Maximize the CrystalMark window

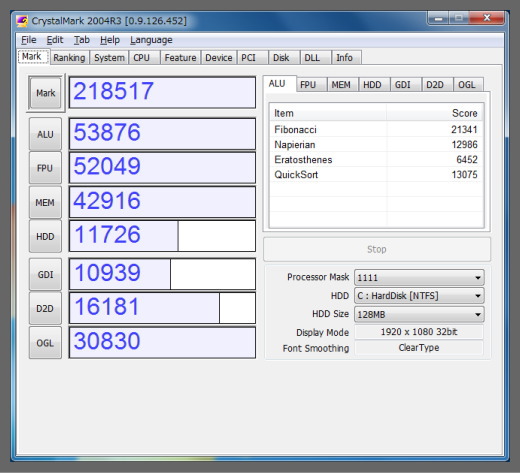click(459, 18)
